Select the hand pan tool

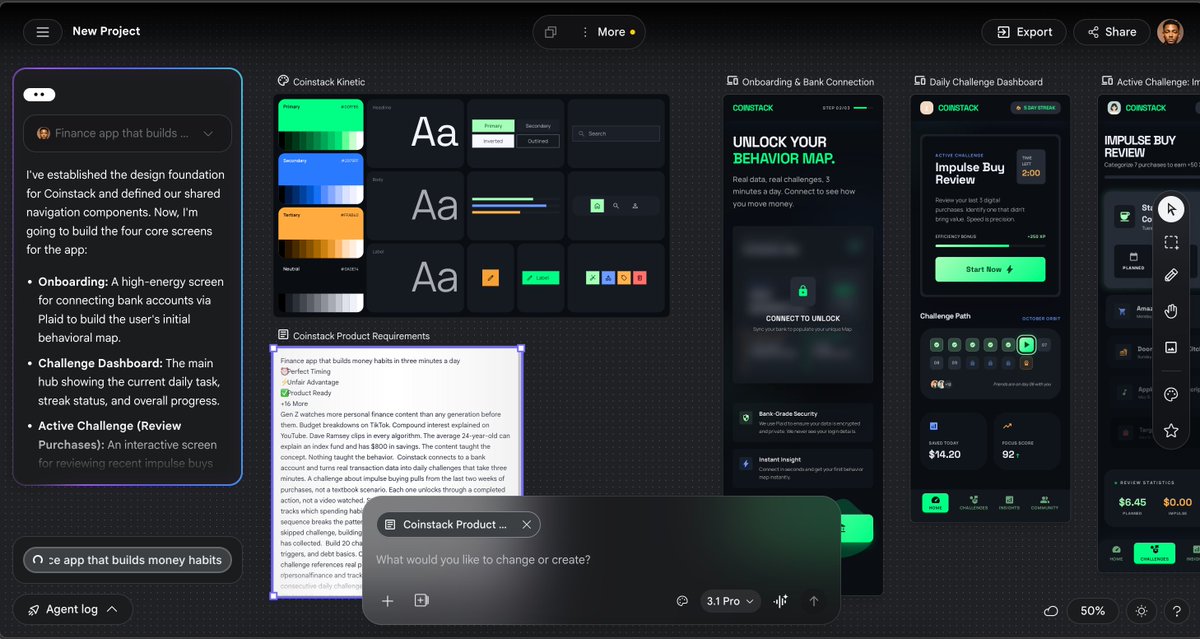click(1172, 312)
